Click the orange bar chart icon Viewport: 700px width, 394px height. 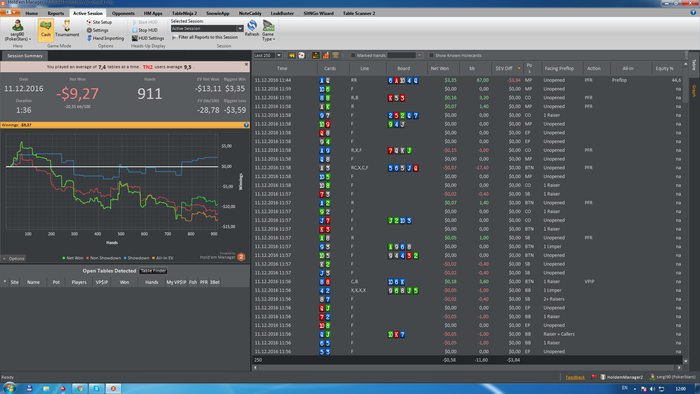pos(325,55)
